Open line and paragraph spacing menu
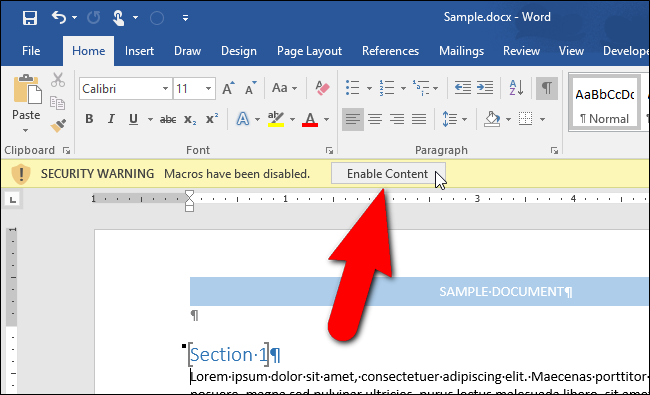 pyautogui.click(x=454, y=119)
